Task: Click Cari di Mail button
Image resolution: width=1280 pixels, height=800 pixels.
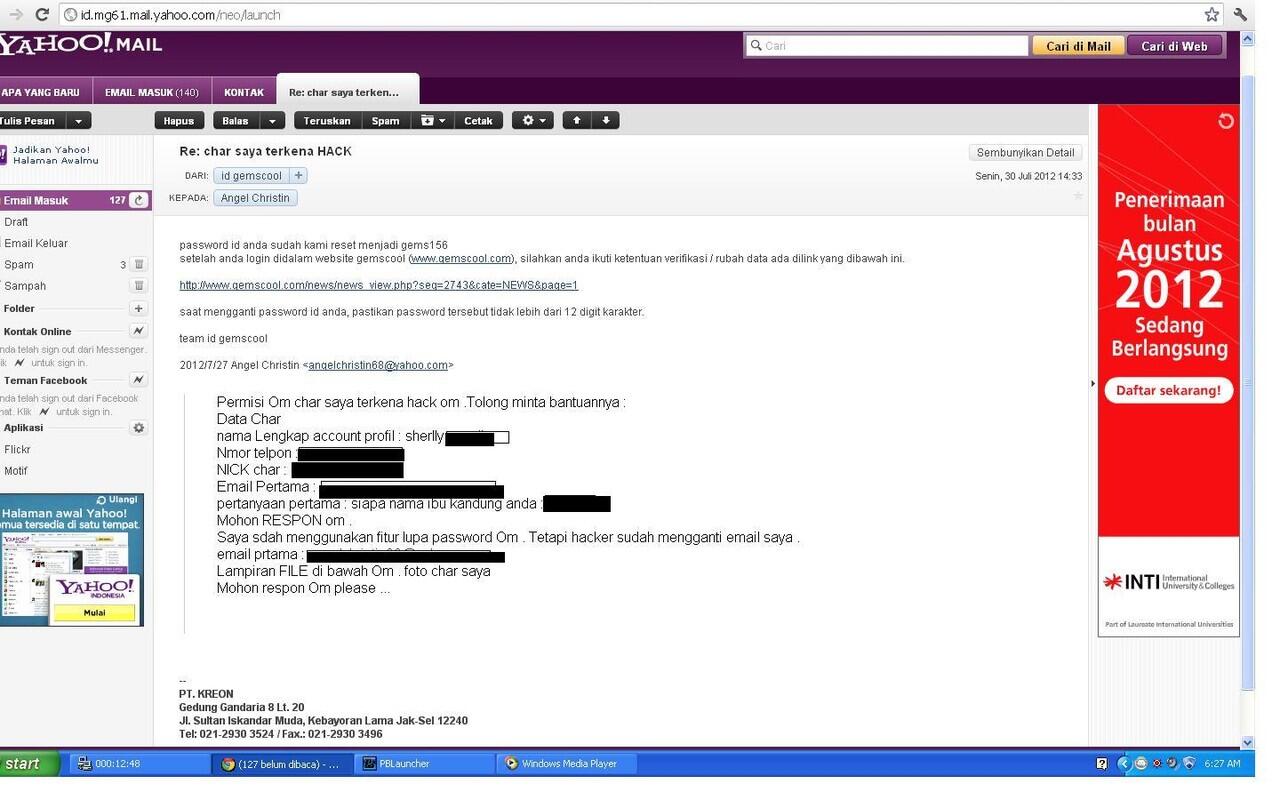Action: point(1078,46)
